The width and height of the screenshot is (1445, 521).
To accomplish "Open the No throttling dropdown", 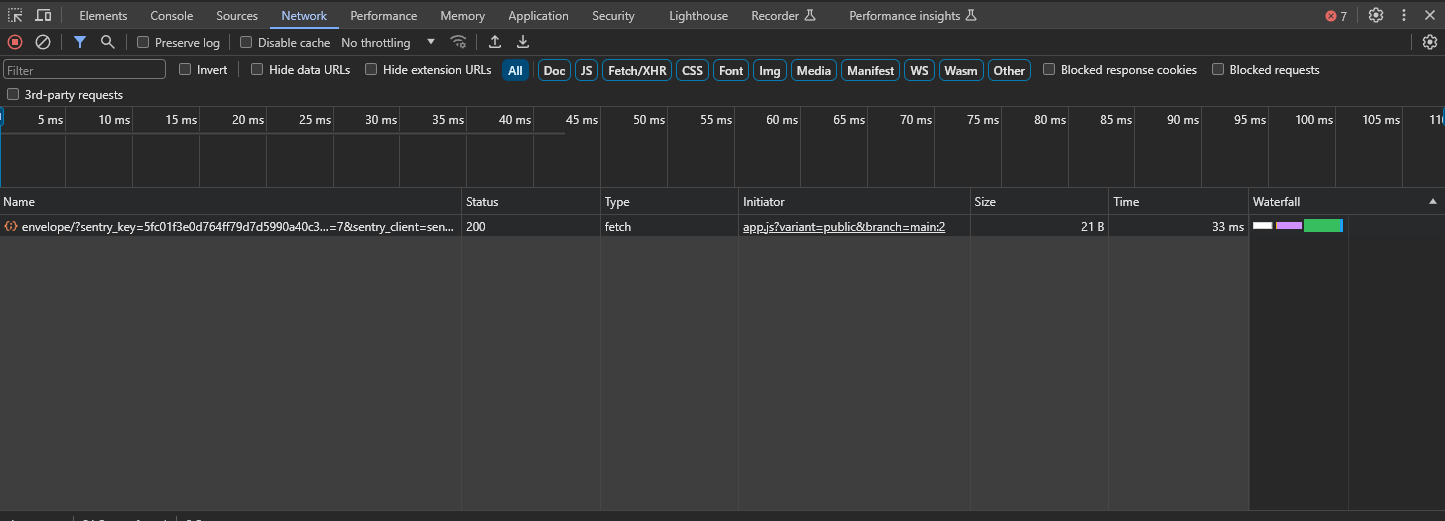I will 388,43.
